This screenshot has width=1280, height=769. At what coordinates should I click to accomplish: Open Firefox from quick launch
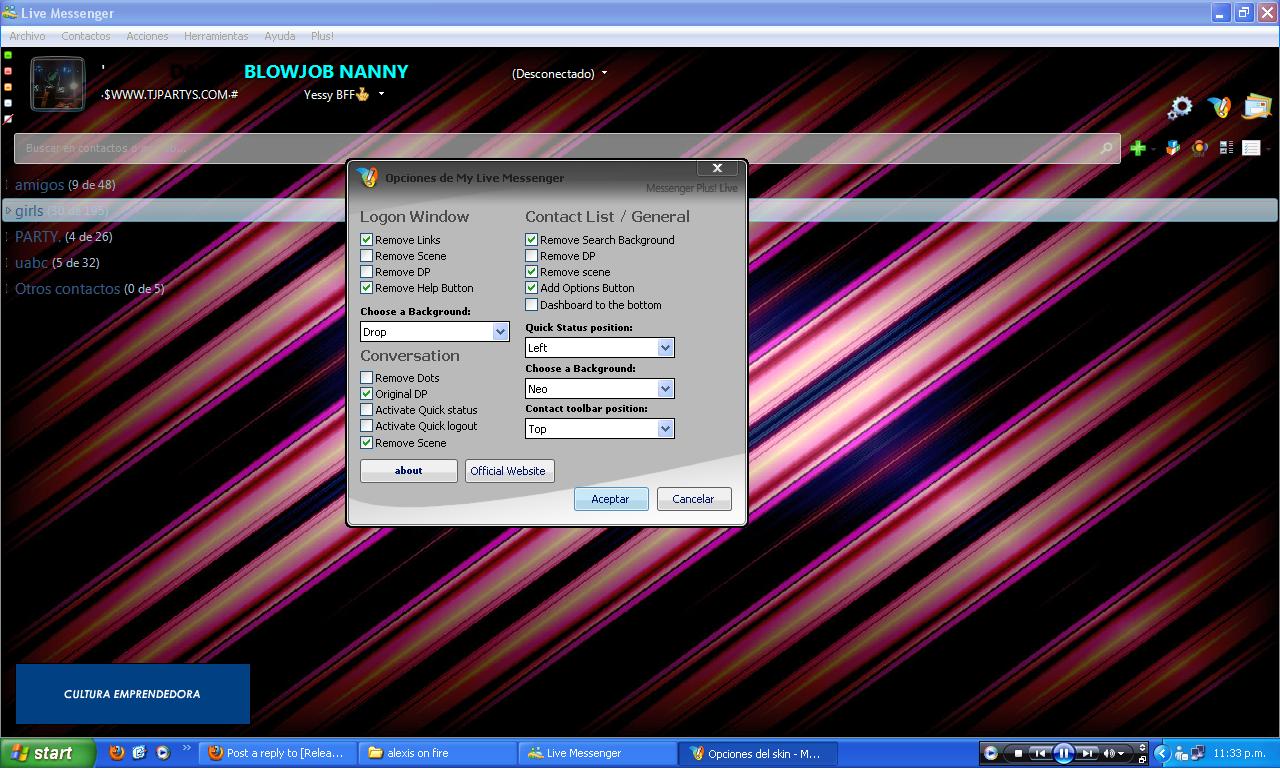point(117,753)
